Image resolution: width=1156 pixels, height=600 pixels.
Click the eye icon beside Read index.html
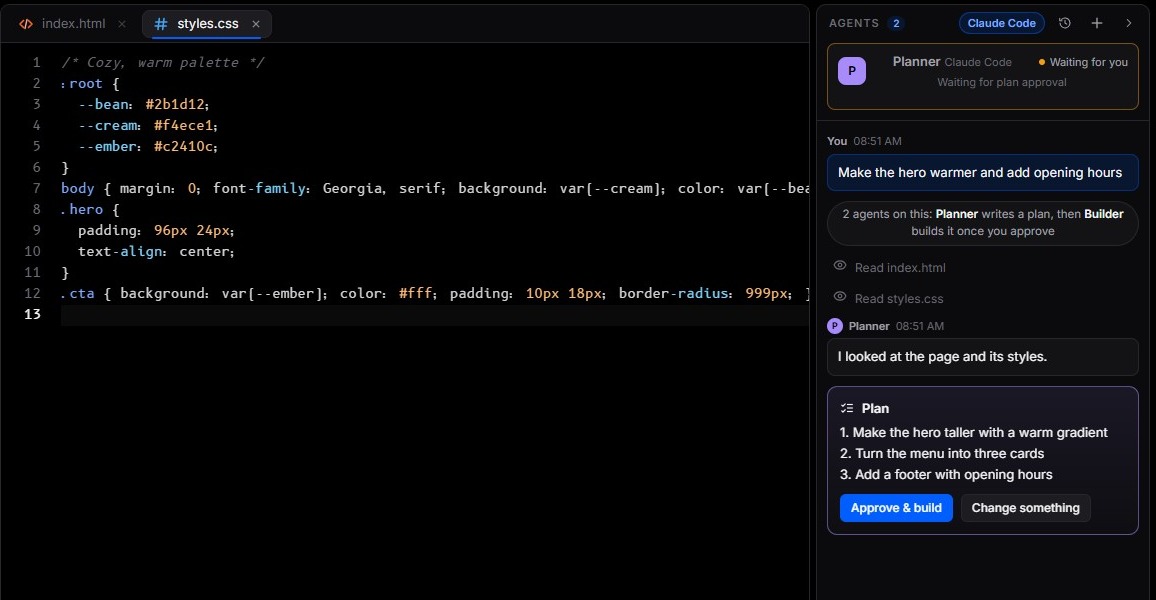tap(839, 265)
